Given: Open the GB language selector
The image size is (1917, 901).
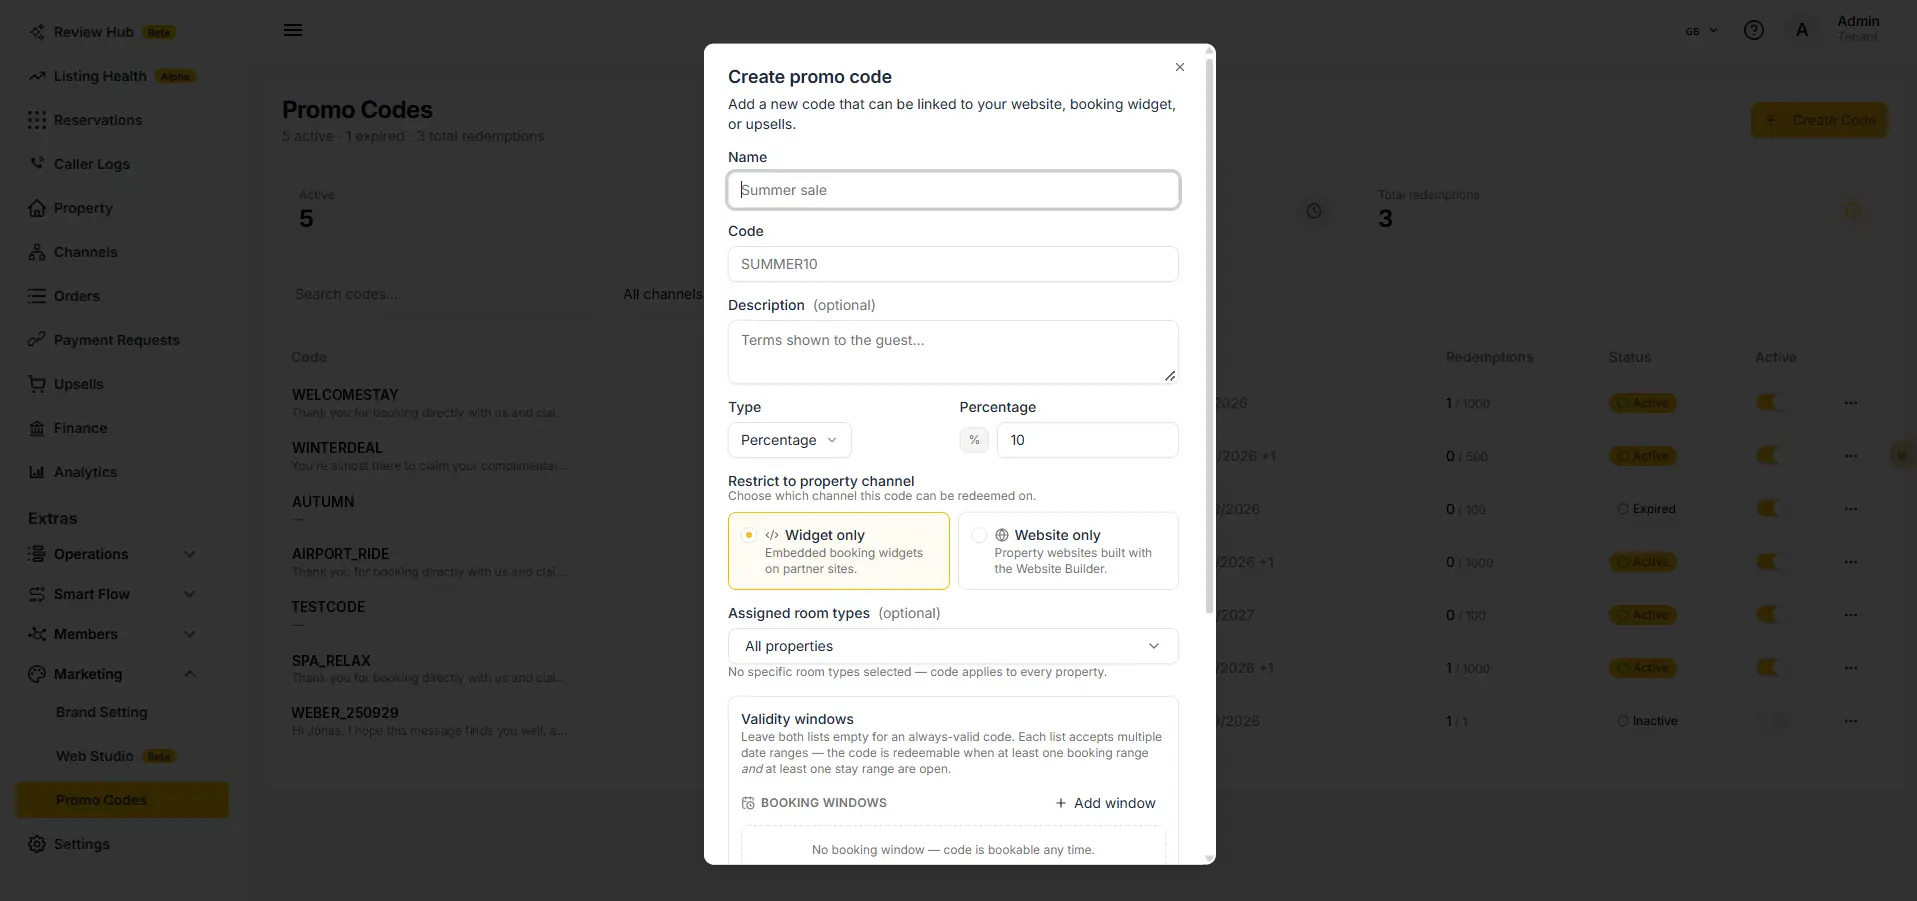Looking at the screenshot, I should click(x=1701, y=31).
